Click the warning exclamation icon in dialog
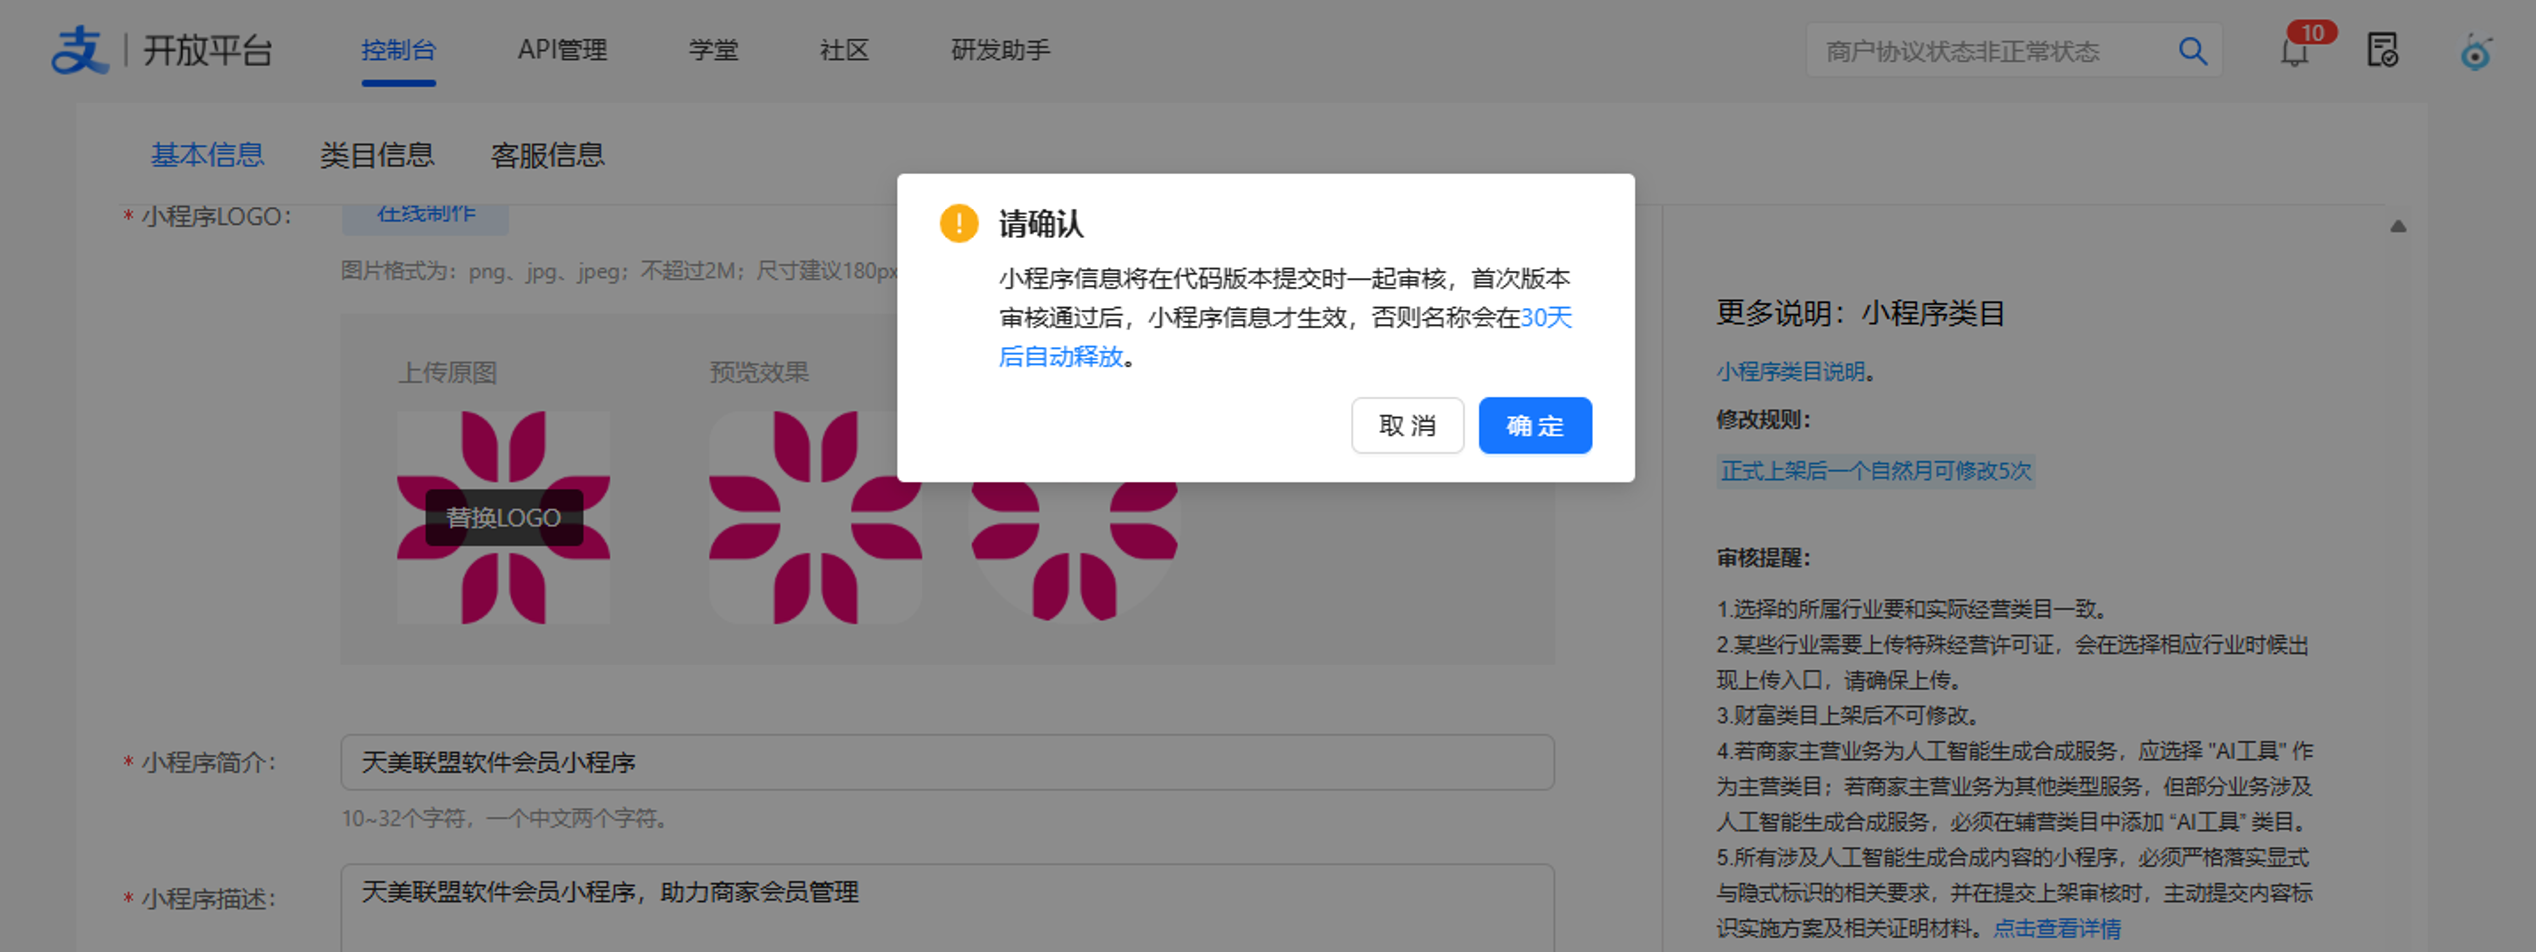The width and height of the screenshot is (2536, 952). tap(958, 223)
